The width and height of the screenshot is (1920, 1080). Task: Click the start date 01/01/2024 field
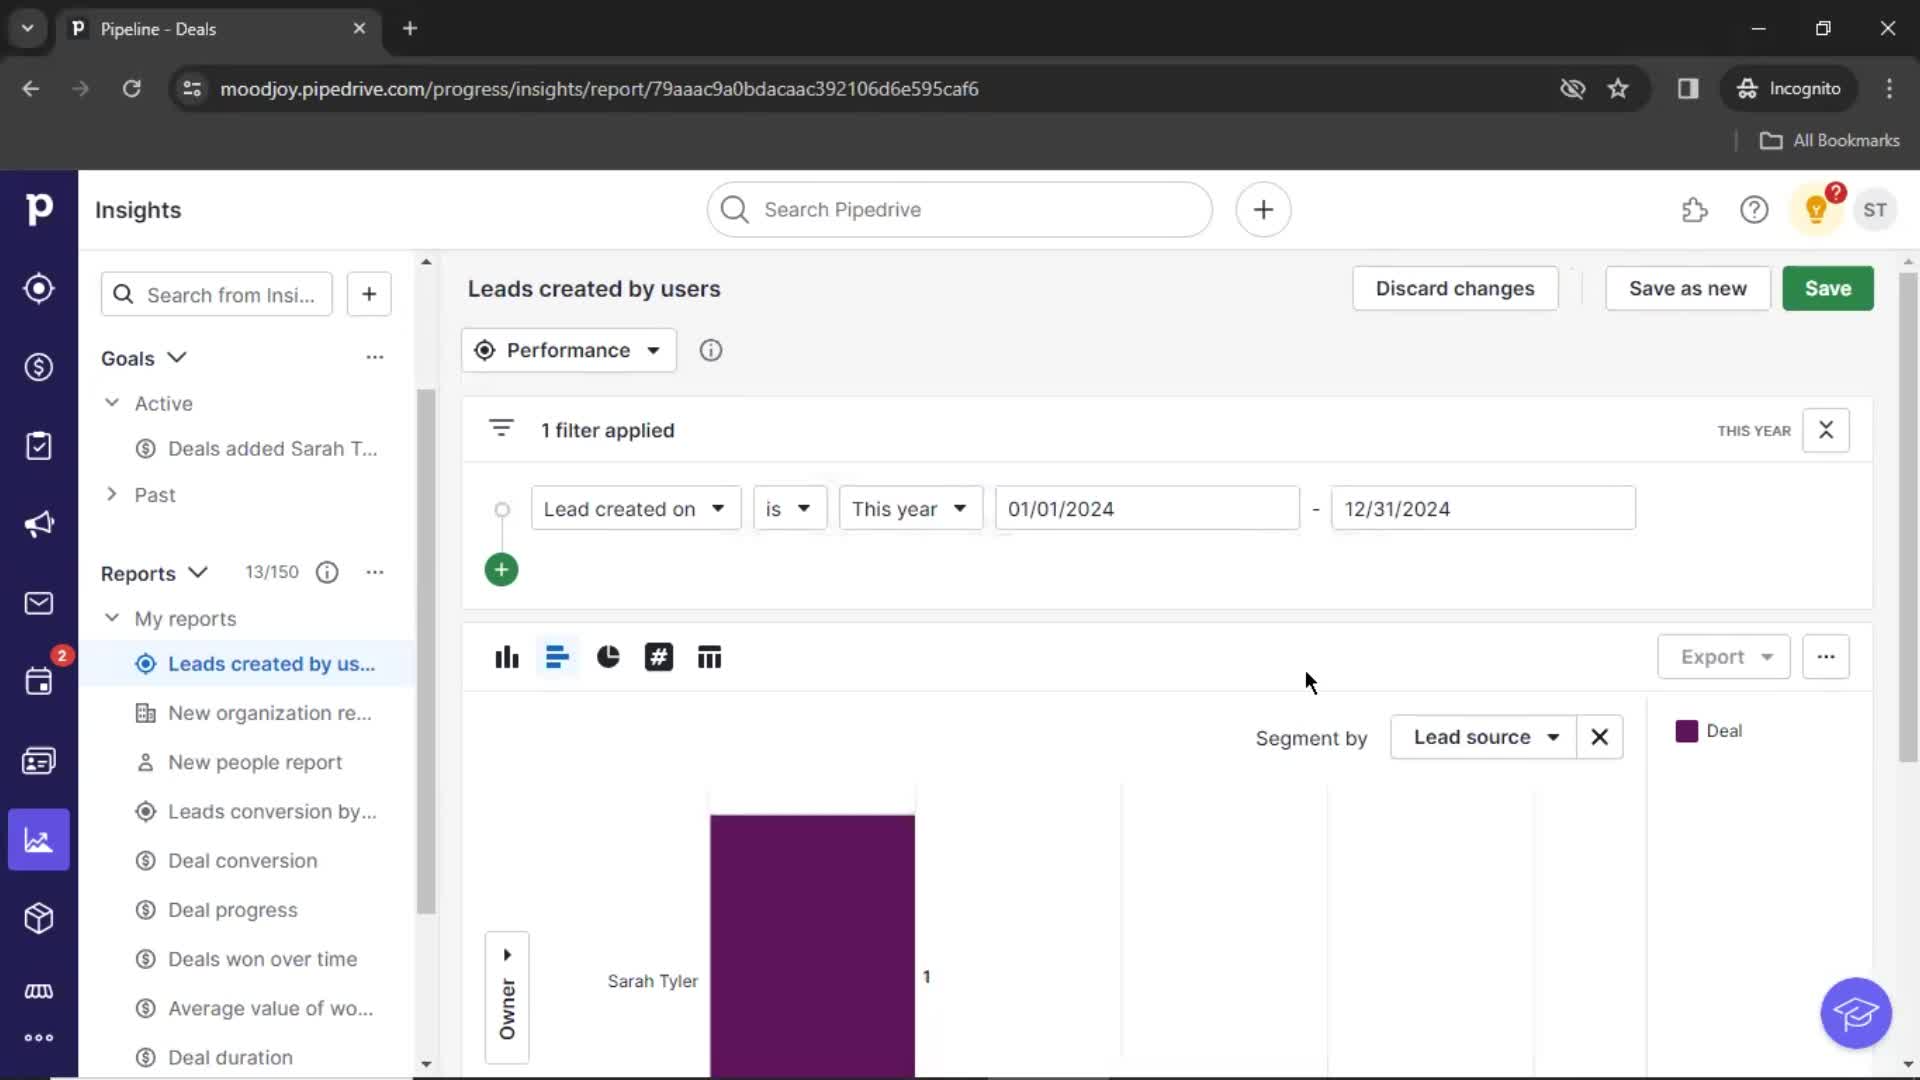(1147, 509)
